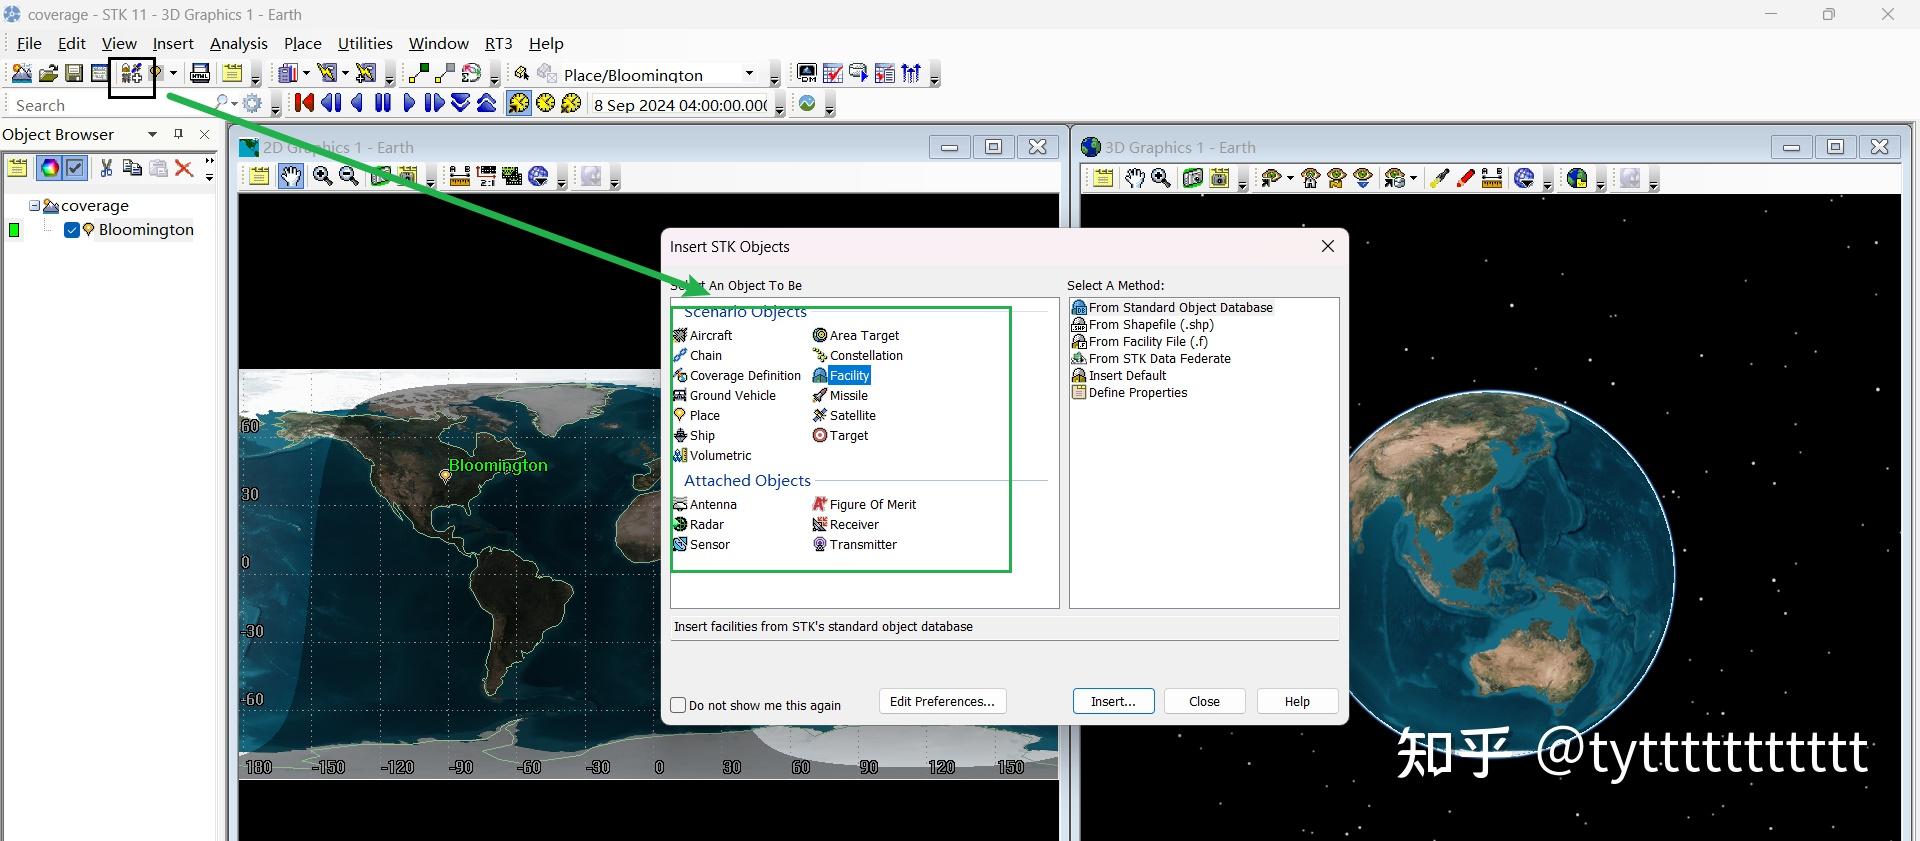Screen dimensions: 1920x841
Task: Click the Reset animation red rewind button
Action: (305, 103)
